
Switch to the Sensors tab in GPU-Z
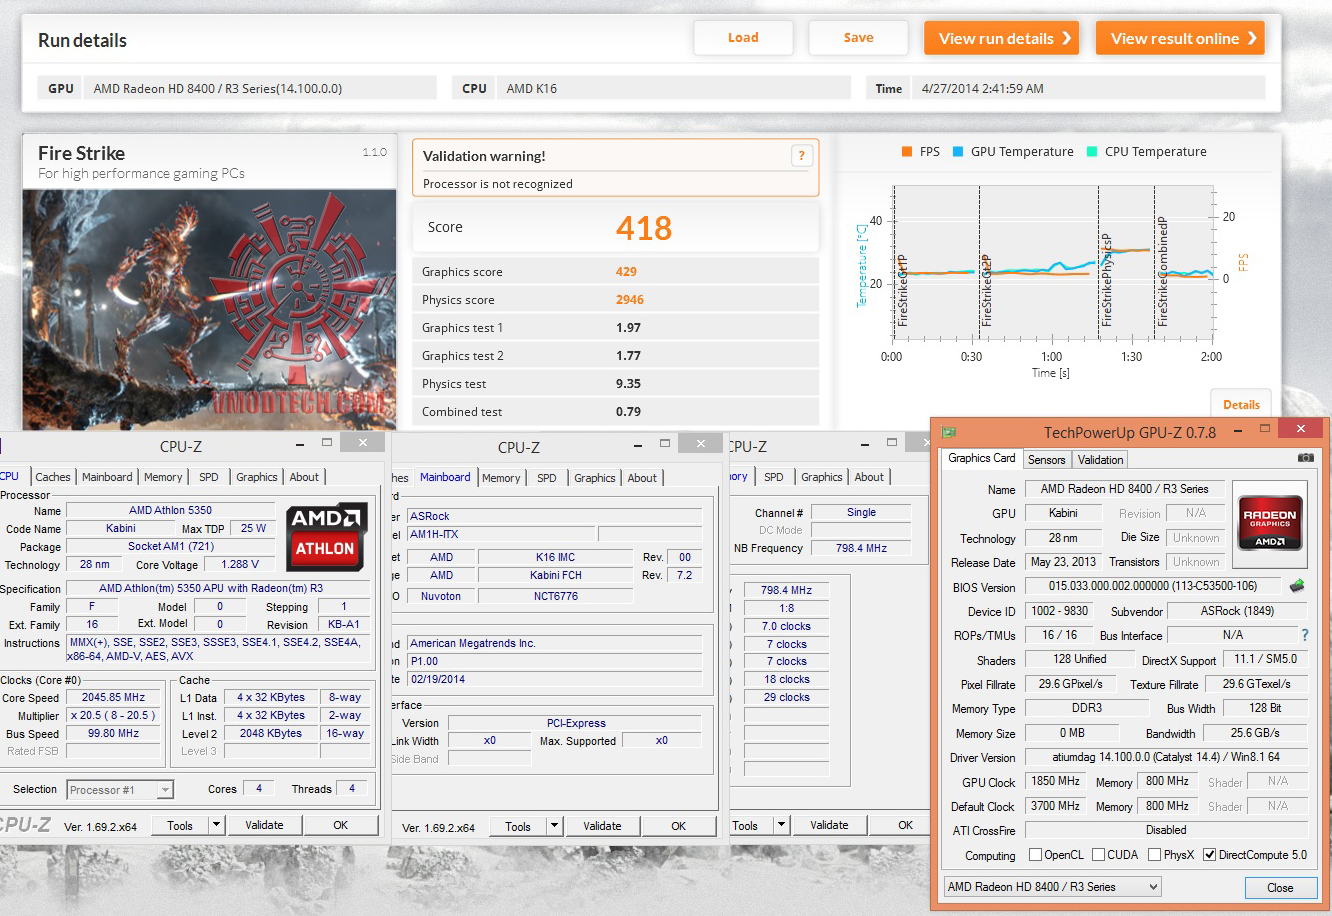[1047, 460]
